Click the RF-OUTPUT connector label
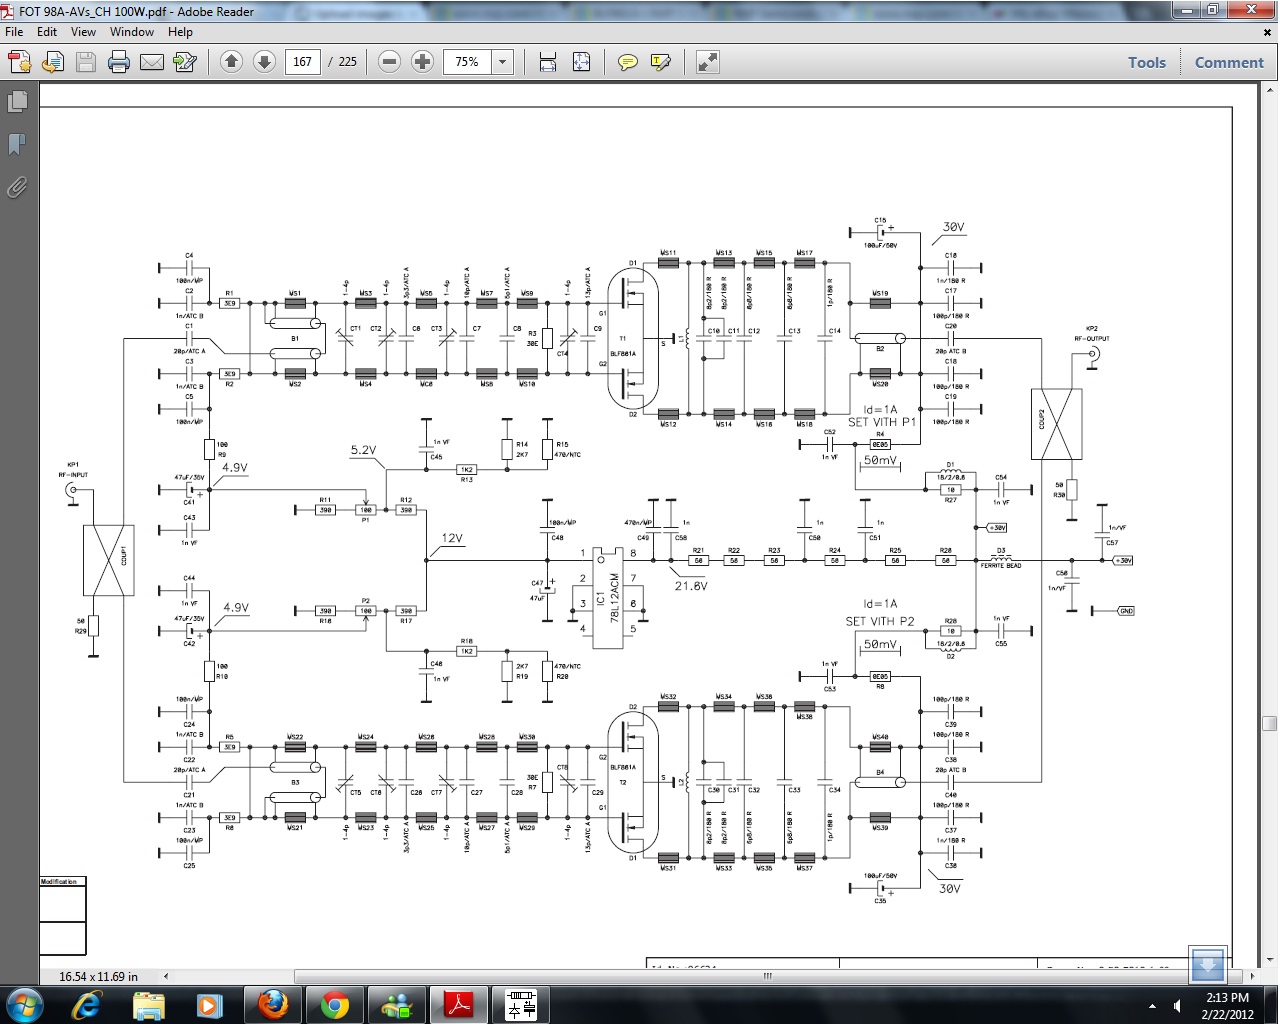 pos(1092,339)
